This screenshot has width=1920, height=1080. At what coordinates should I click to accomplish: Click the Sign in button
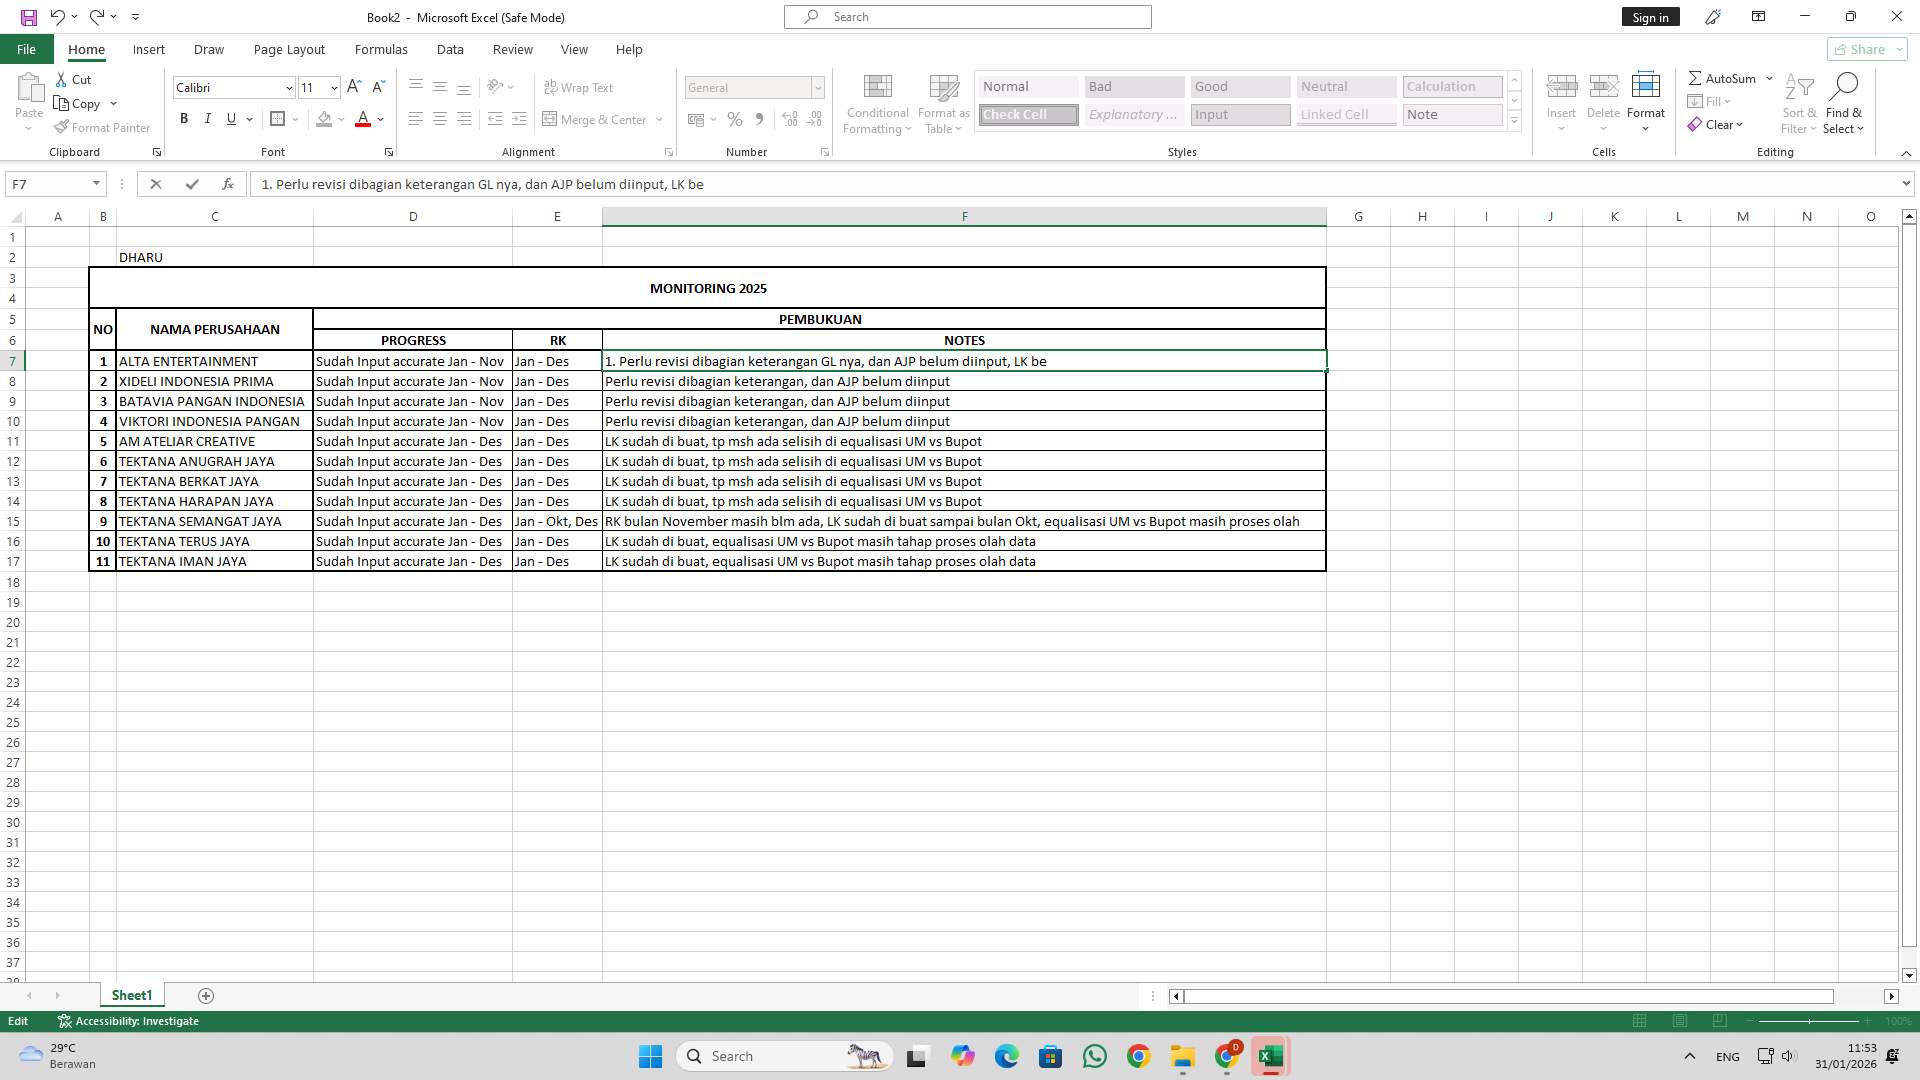pyautogui.click(x=1649, y=16)
